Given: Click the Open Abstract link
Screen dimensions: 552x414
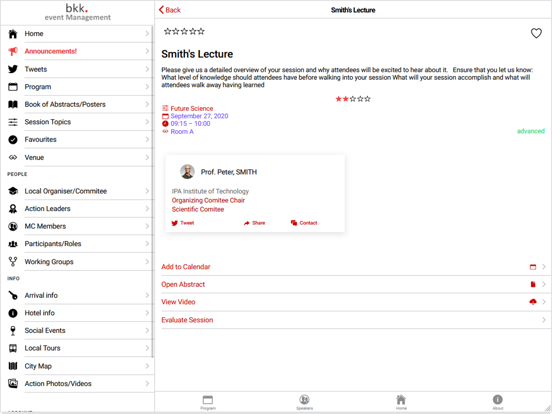Looking at the screenshot, I should 183,284.
